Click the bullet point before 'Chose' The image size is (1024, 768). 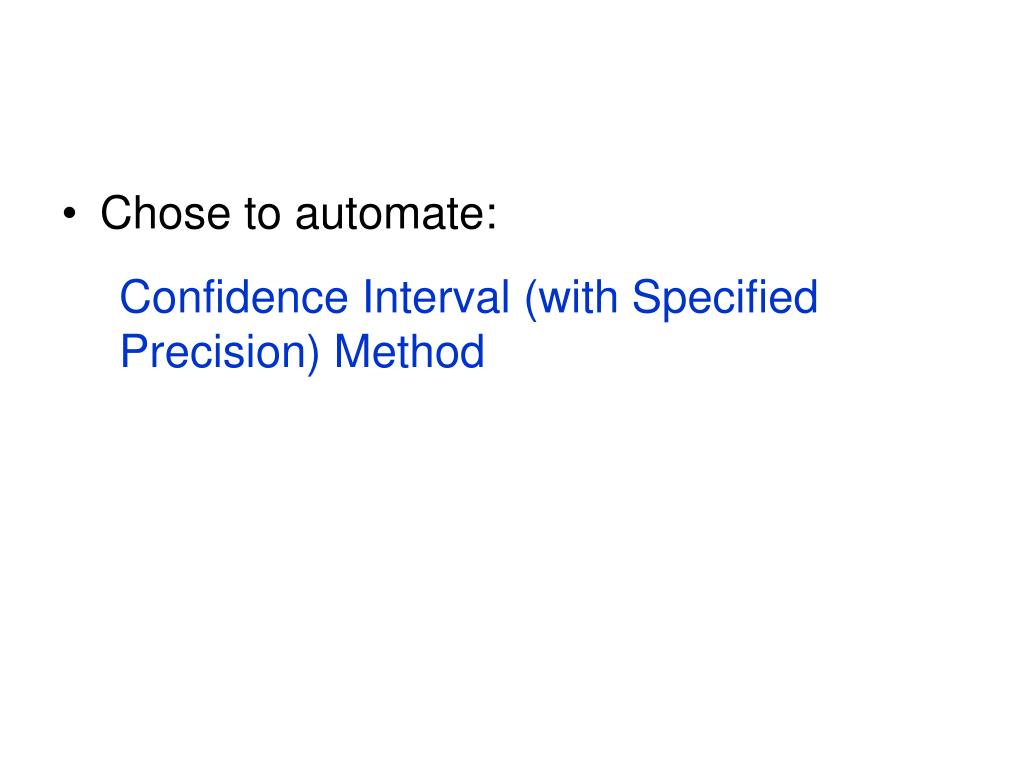click(69, 214)
